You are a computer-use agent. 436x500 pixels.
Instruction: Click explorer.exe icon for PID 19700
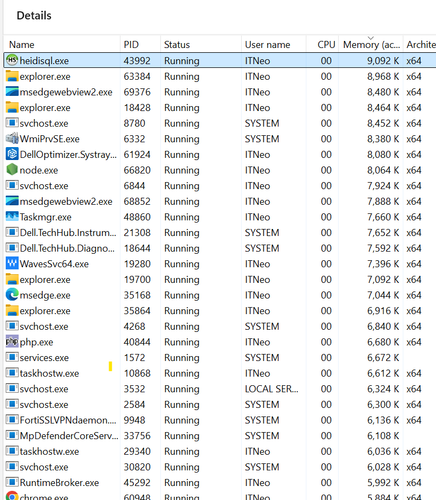pyautogui.click(x=12, y=279)
